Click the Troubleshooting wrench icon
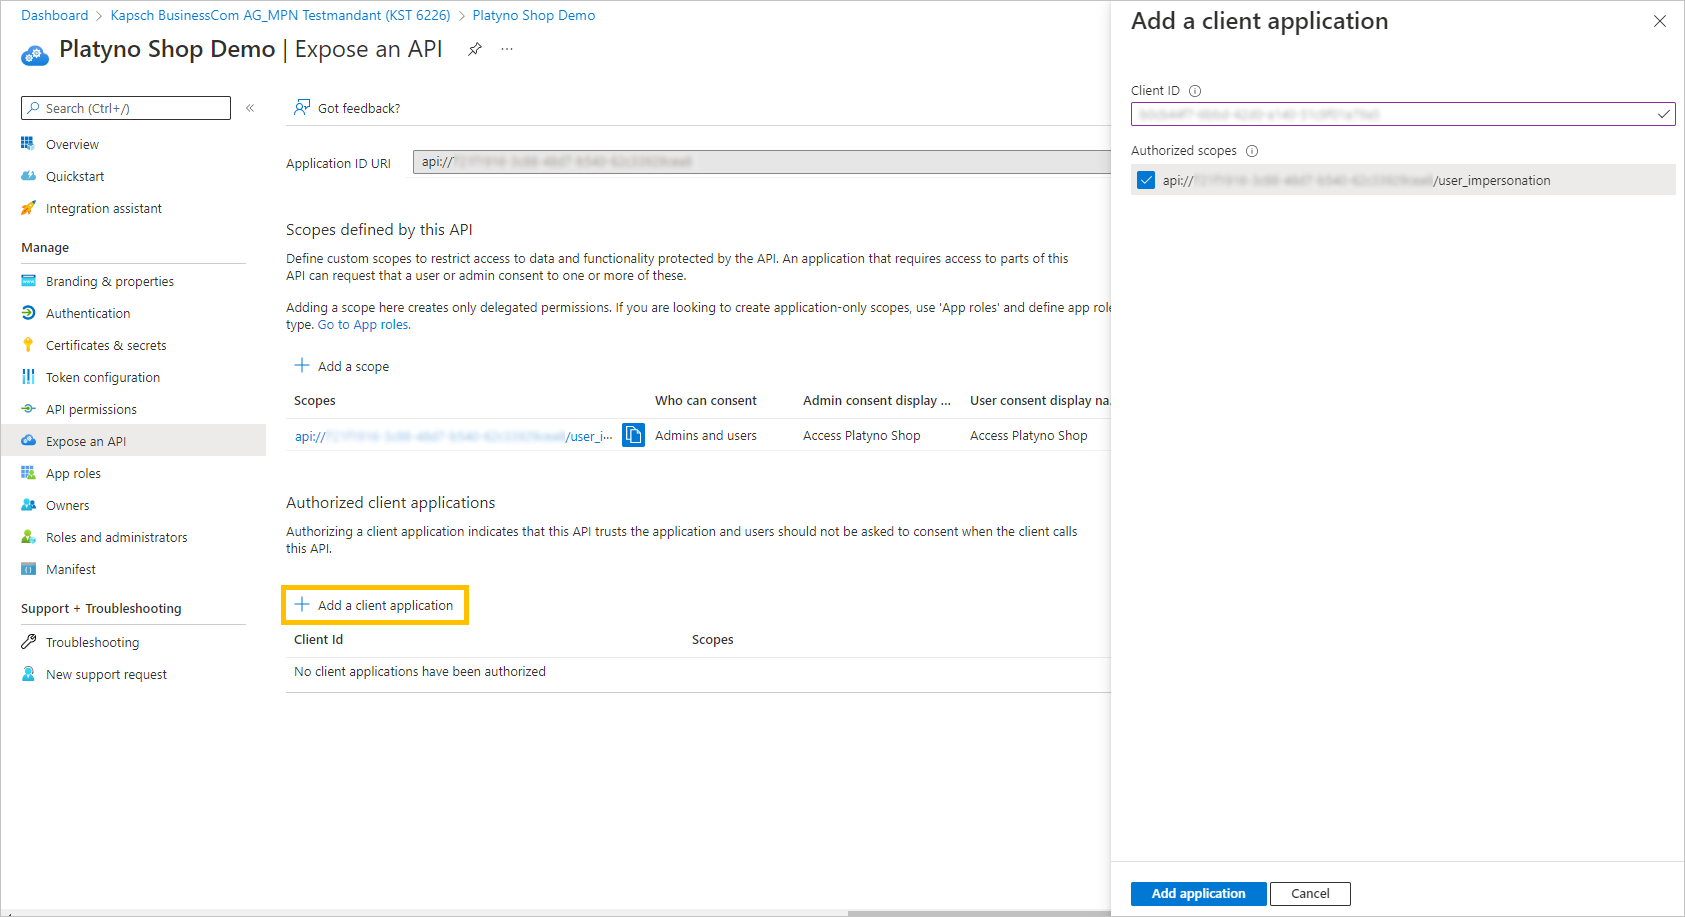The image size is (1685, 917). pyautogui.click(x=28, y=642)
